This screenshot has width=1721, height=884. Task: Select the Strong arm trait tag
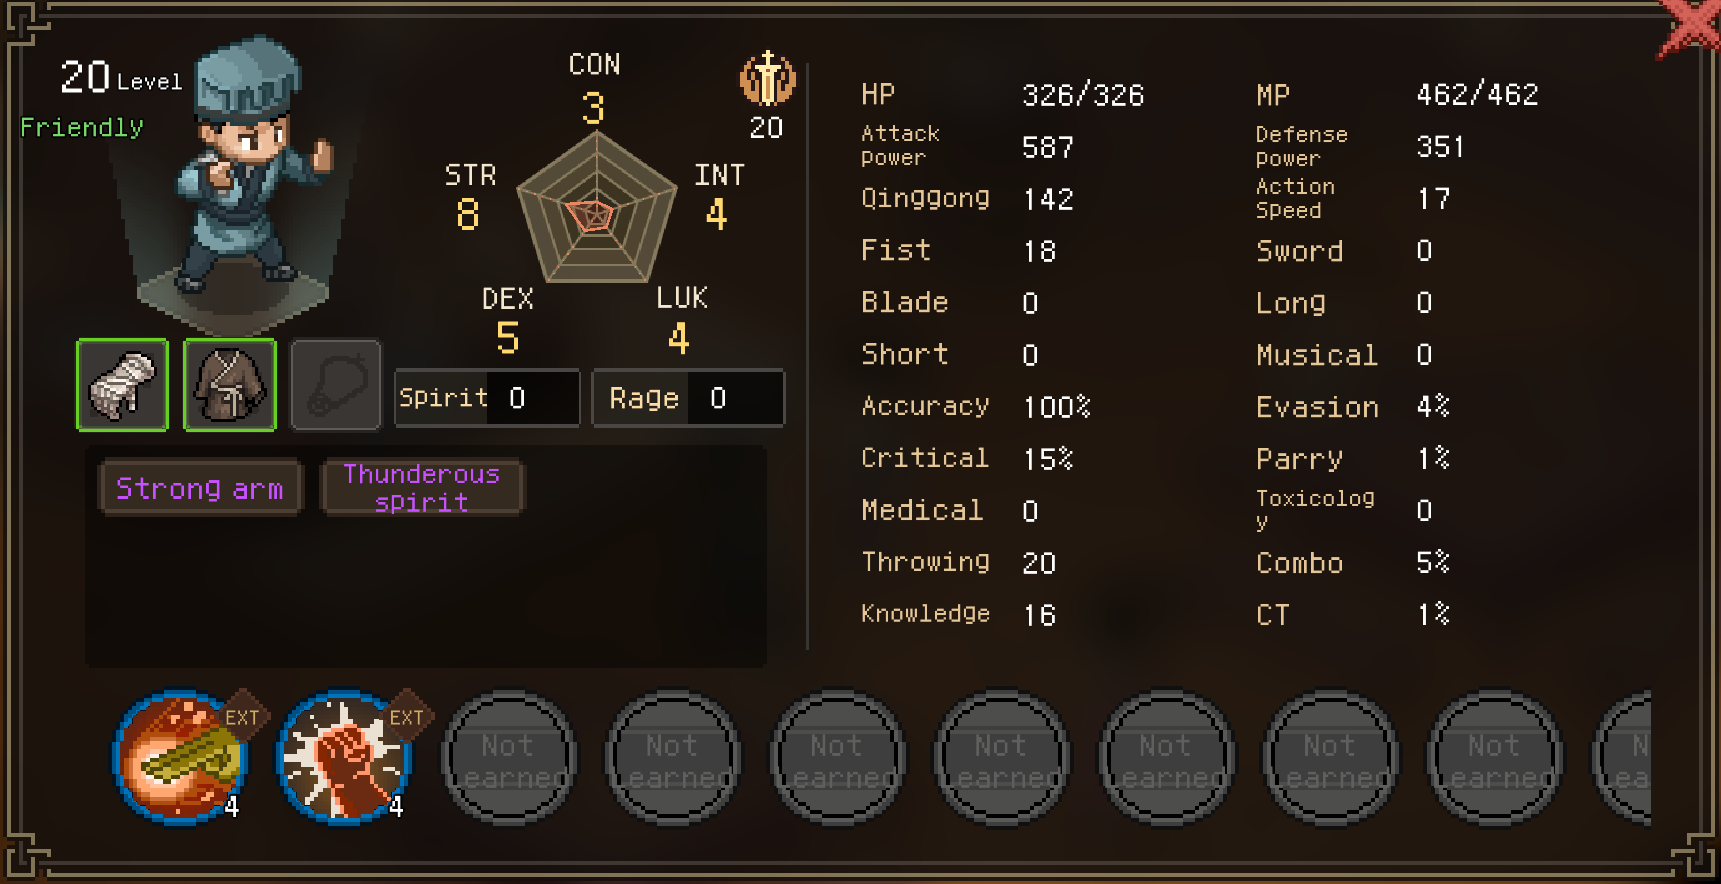200,488
